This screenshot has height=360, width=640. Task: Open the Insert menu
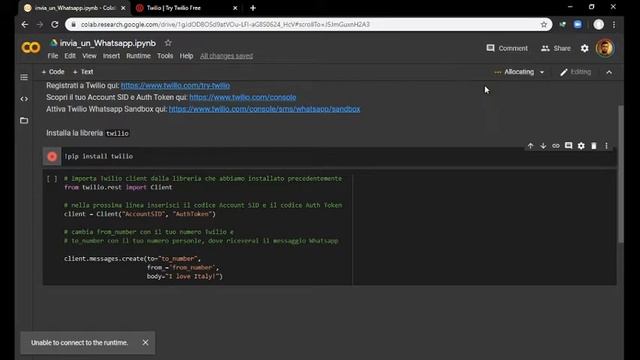111,56
